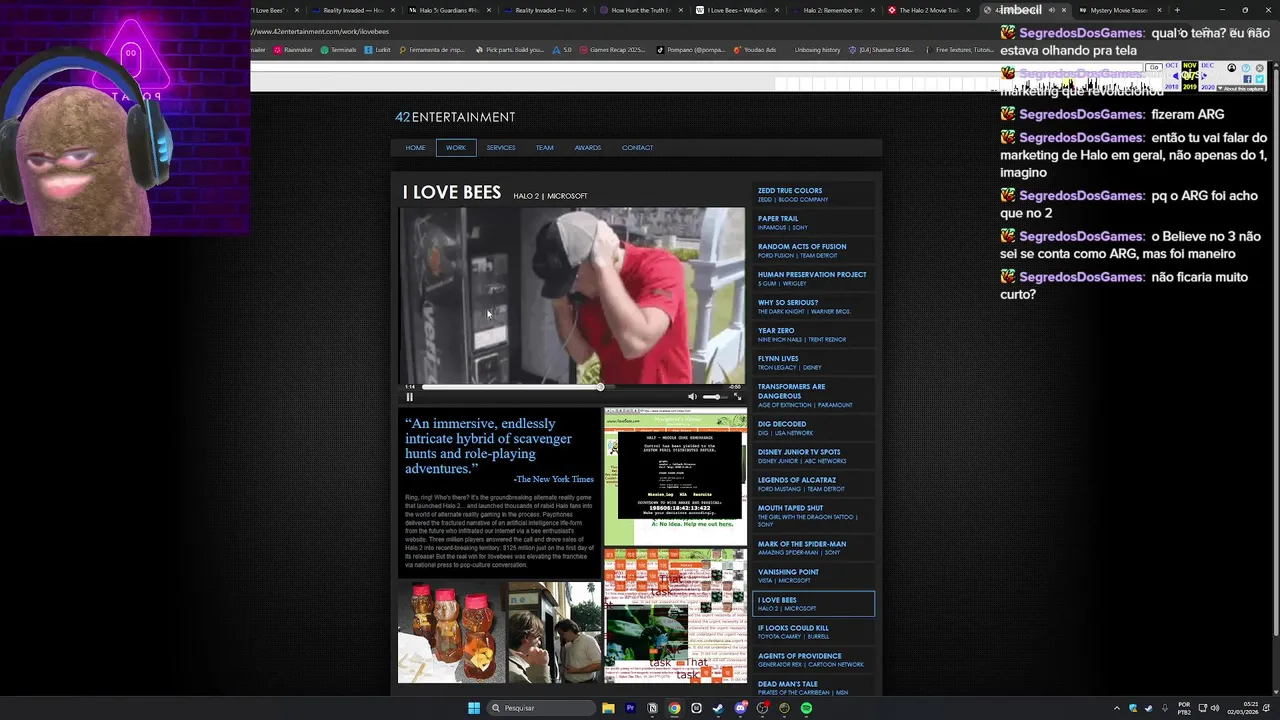Click the browser address bar URL

pyautogui.click(x=321, y=32)
